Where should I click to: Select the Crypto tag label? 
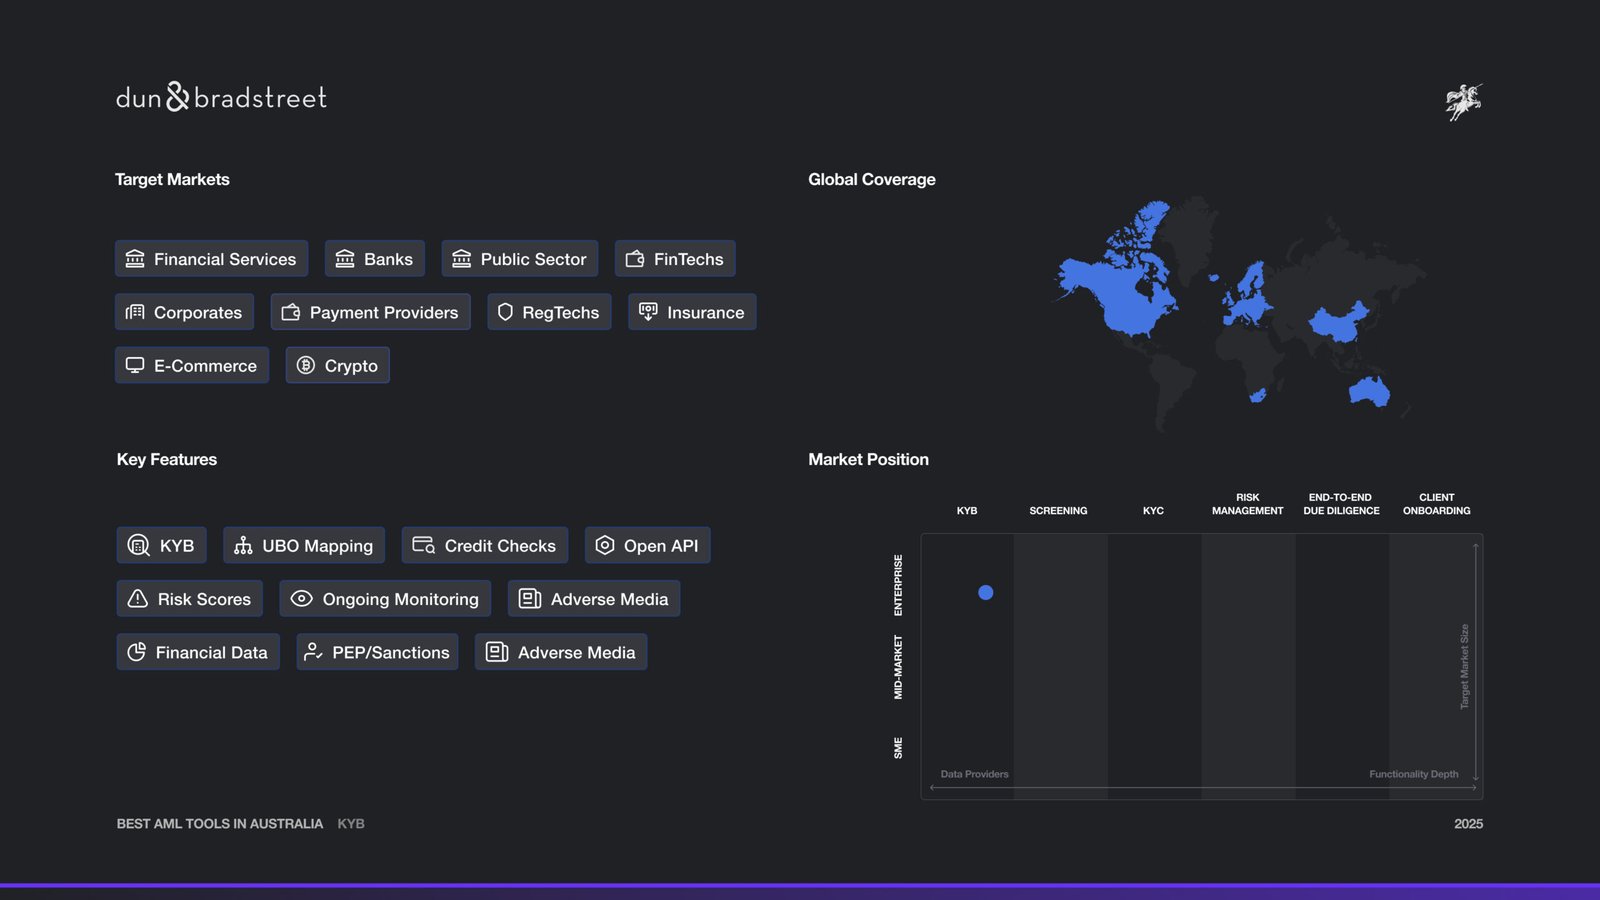[x=351, y=366]
